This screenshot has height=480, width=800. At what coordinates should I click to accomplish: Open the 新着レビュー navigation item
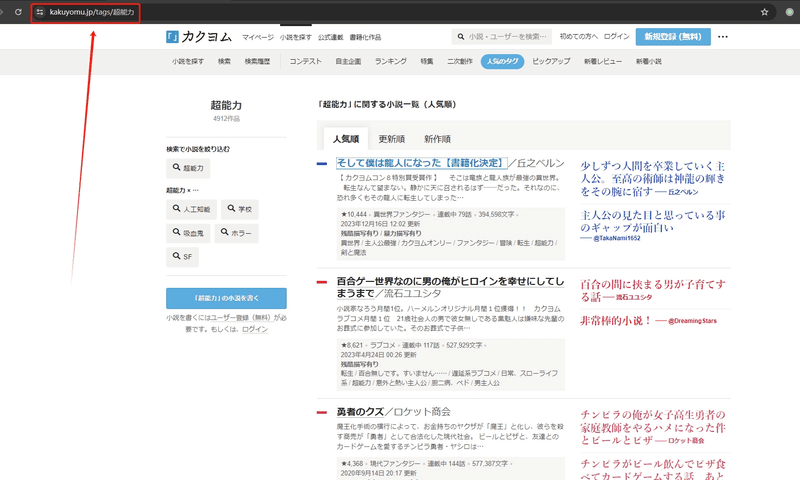603,61
